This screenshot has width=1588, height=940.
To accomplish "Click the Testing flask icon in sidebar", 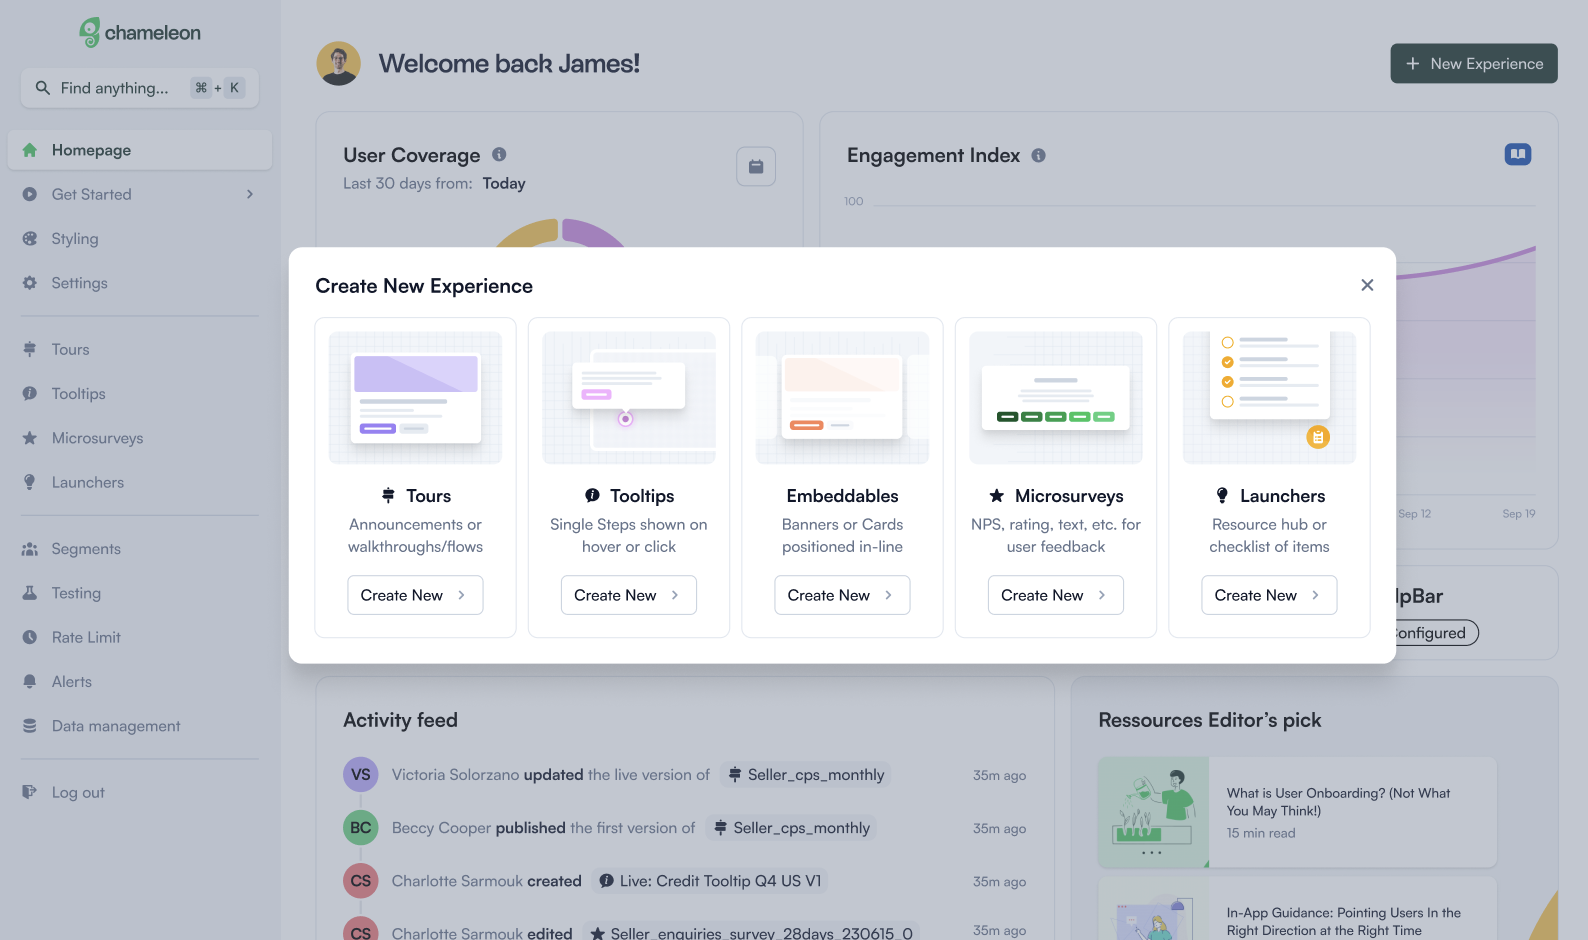I will (x=30, y=593).
